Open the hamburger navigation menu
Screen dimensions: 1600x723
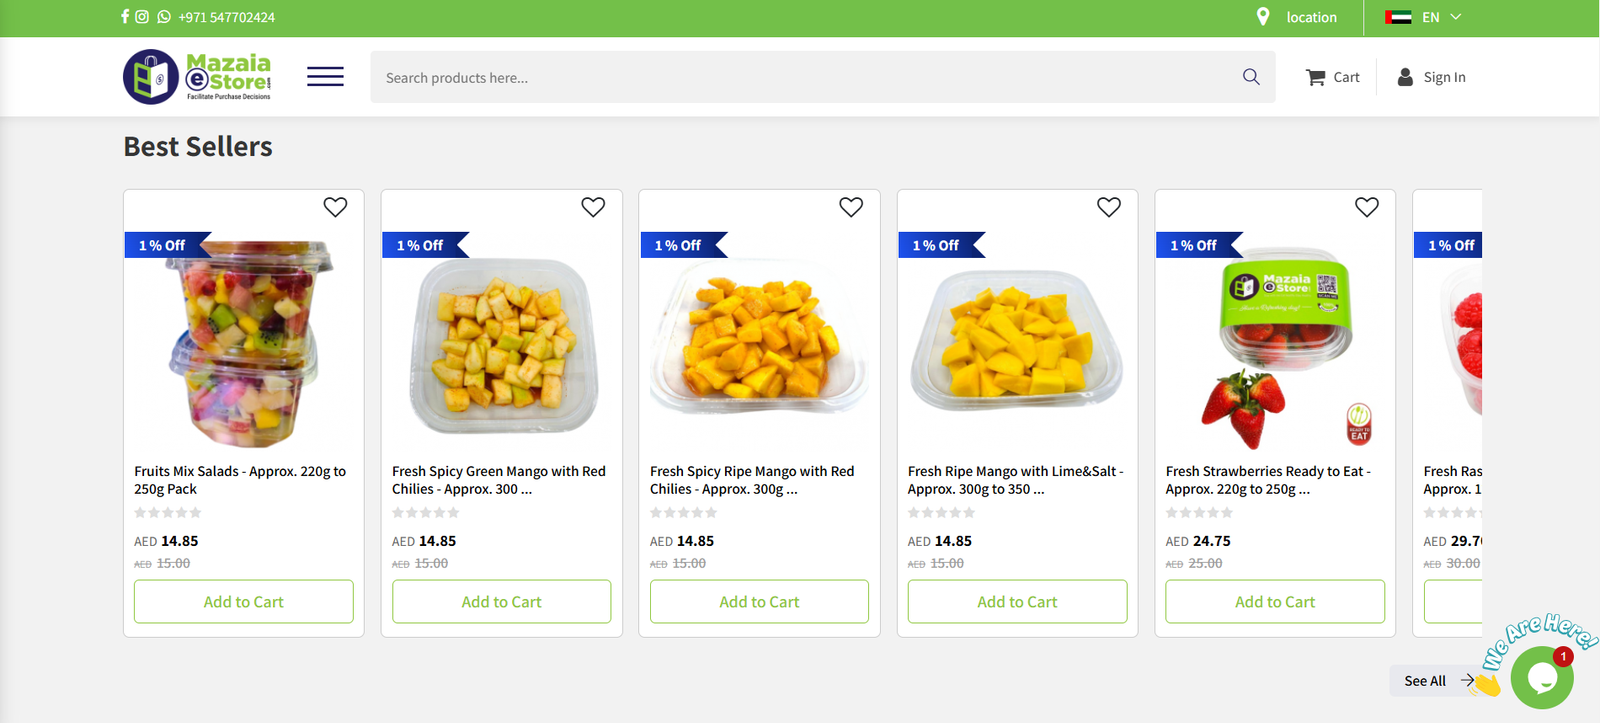(325, 77)
